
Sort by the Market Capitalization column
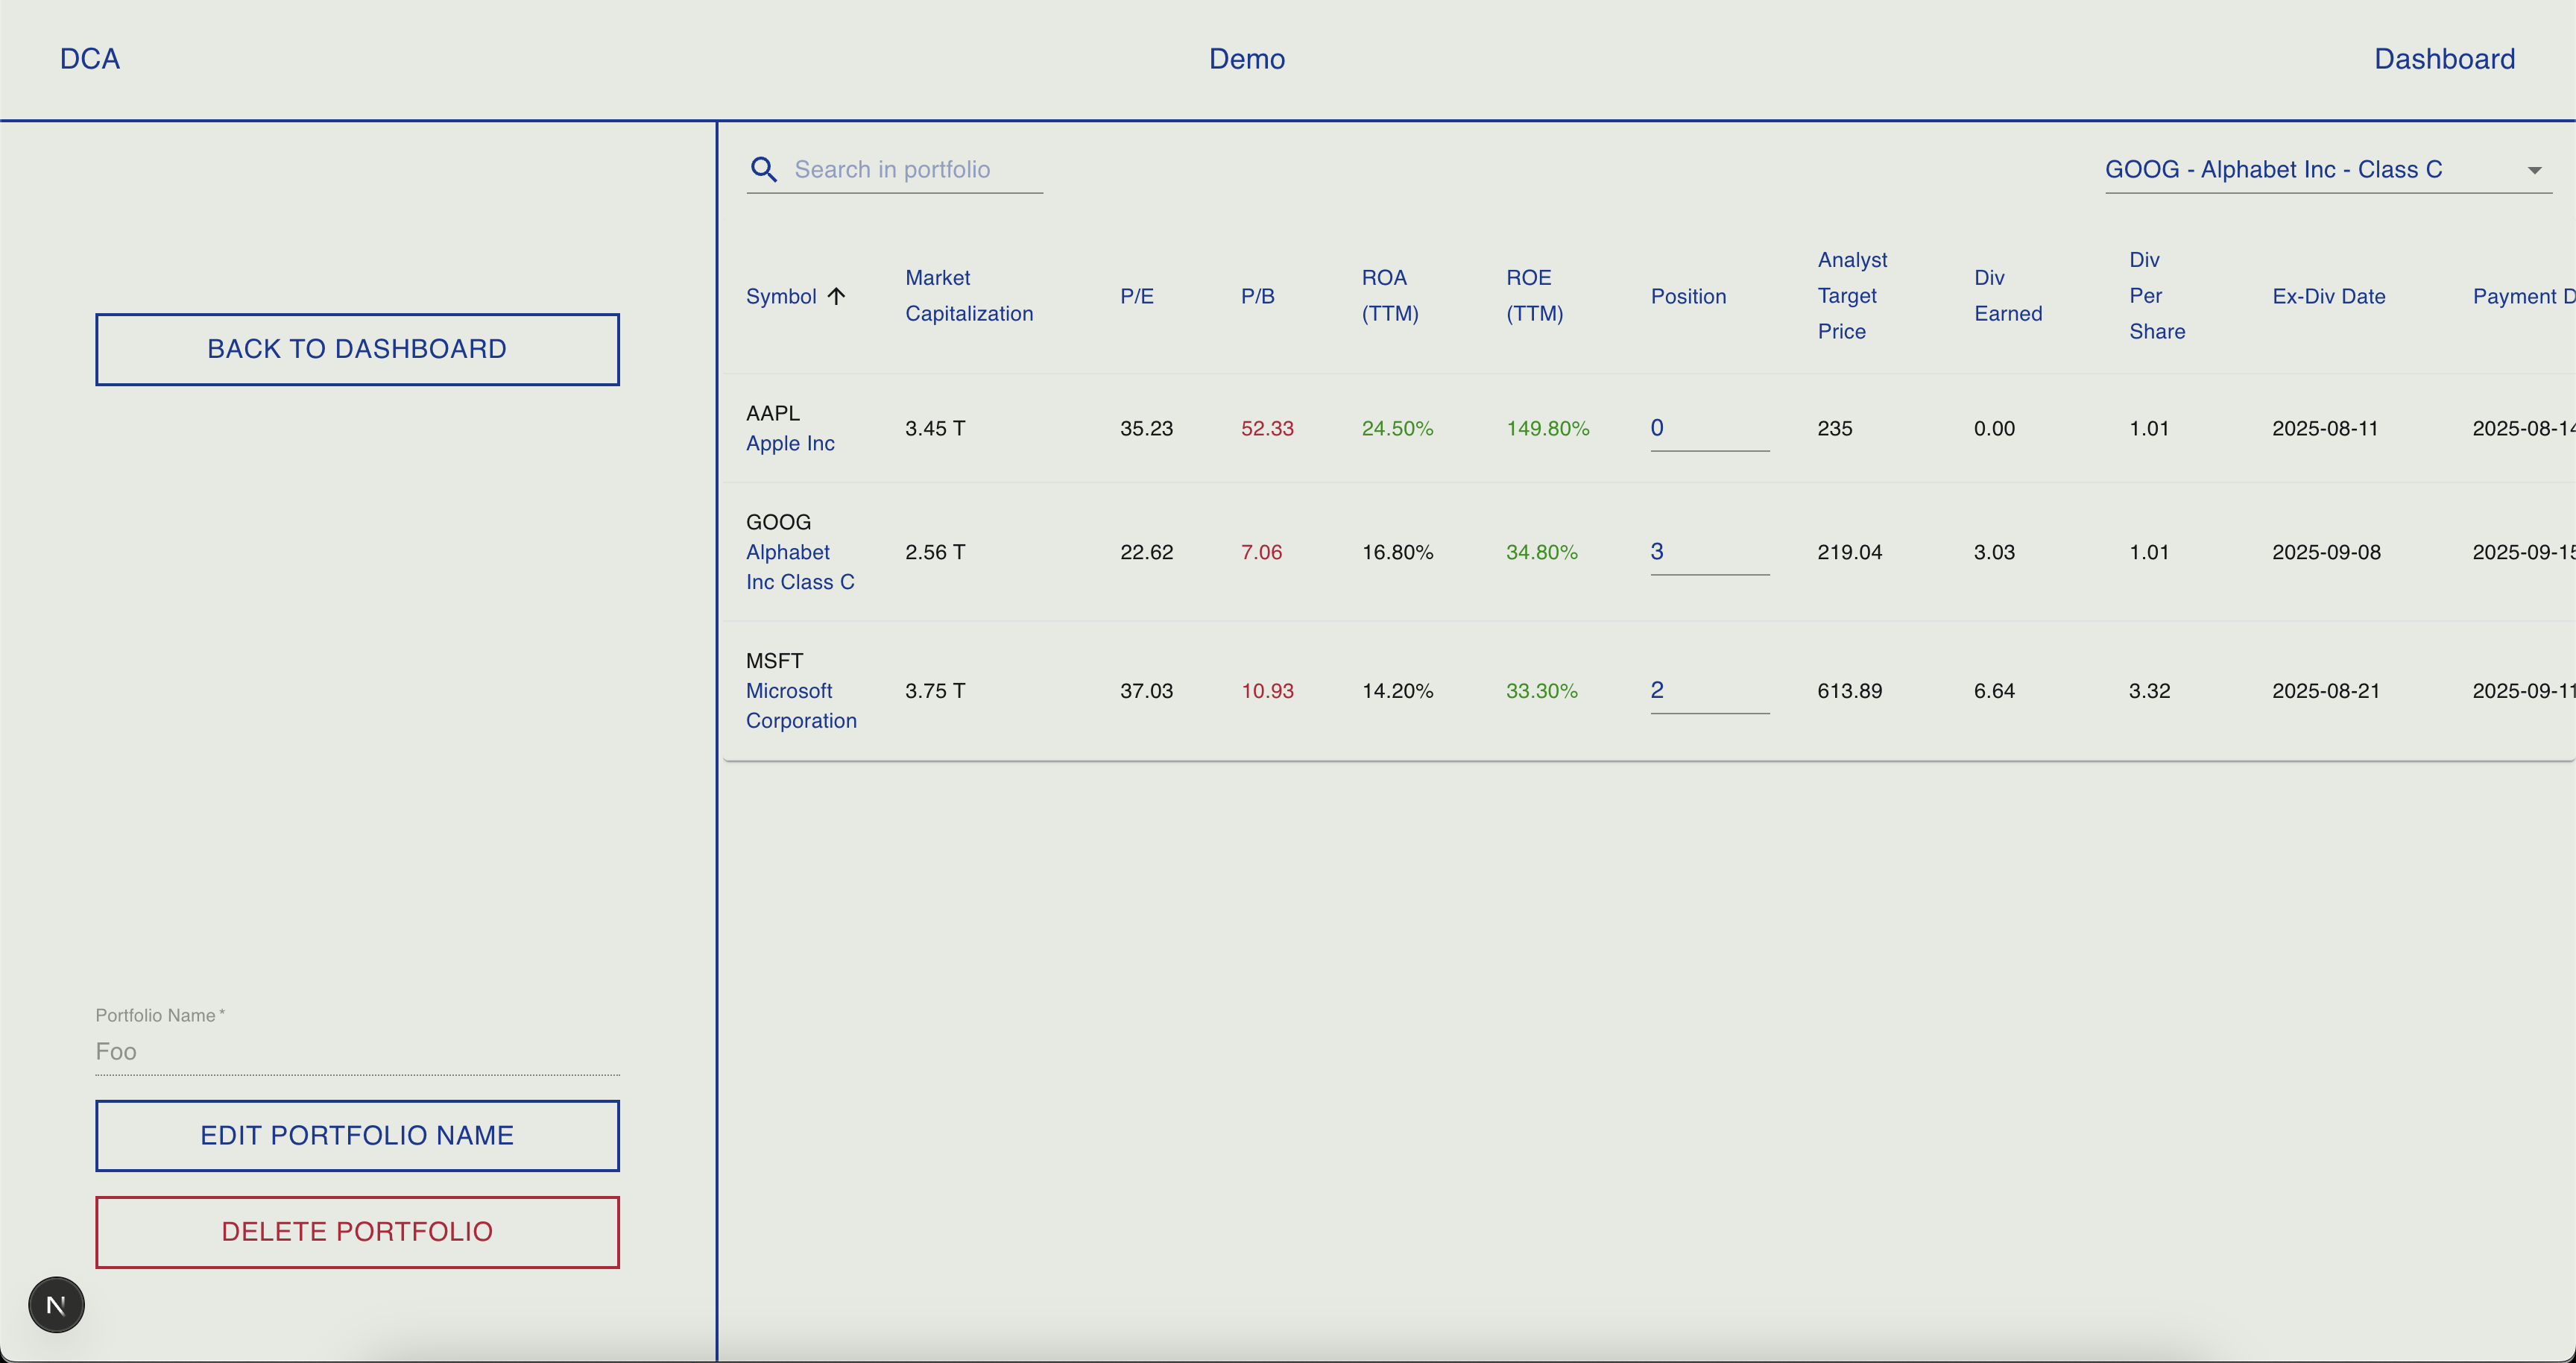[x=969, y=295]
